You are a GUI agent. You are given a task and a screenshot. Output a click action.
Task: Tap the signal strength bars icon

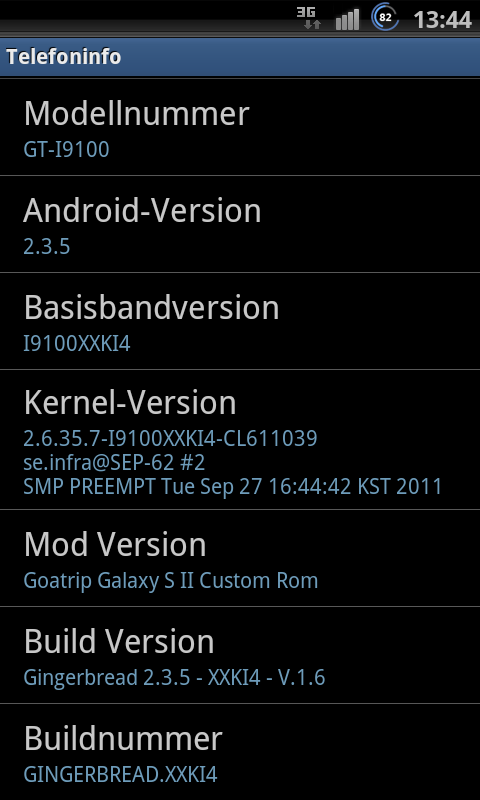click(x=347, y=20)
